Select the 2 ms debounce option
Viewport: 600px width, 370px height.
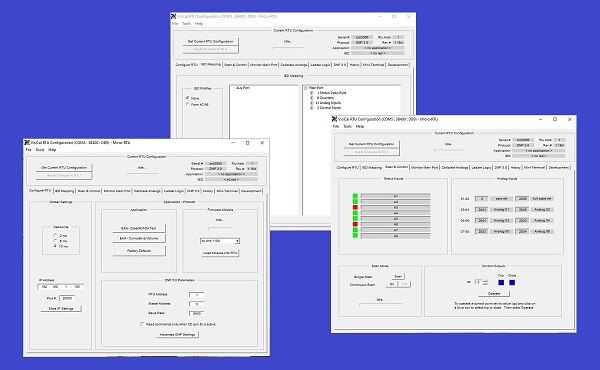[55, 236]
